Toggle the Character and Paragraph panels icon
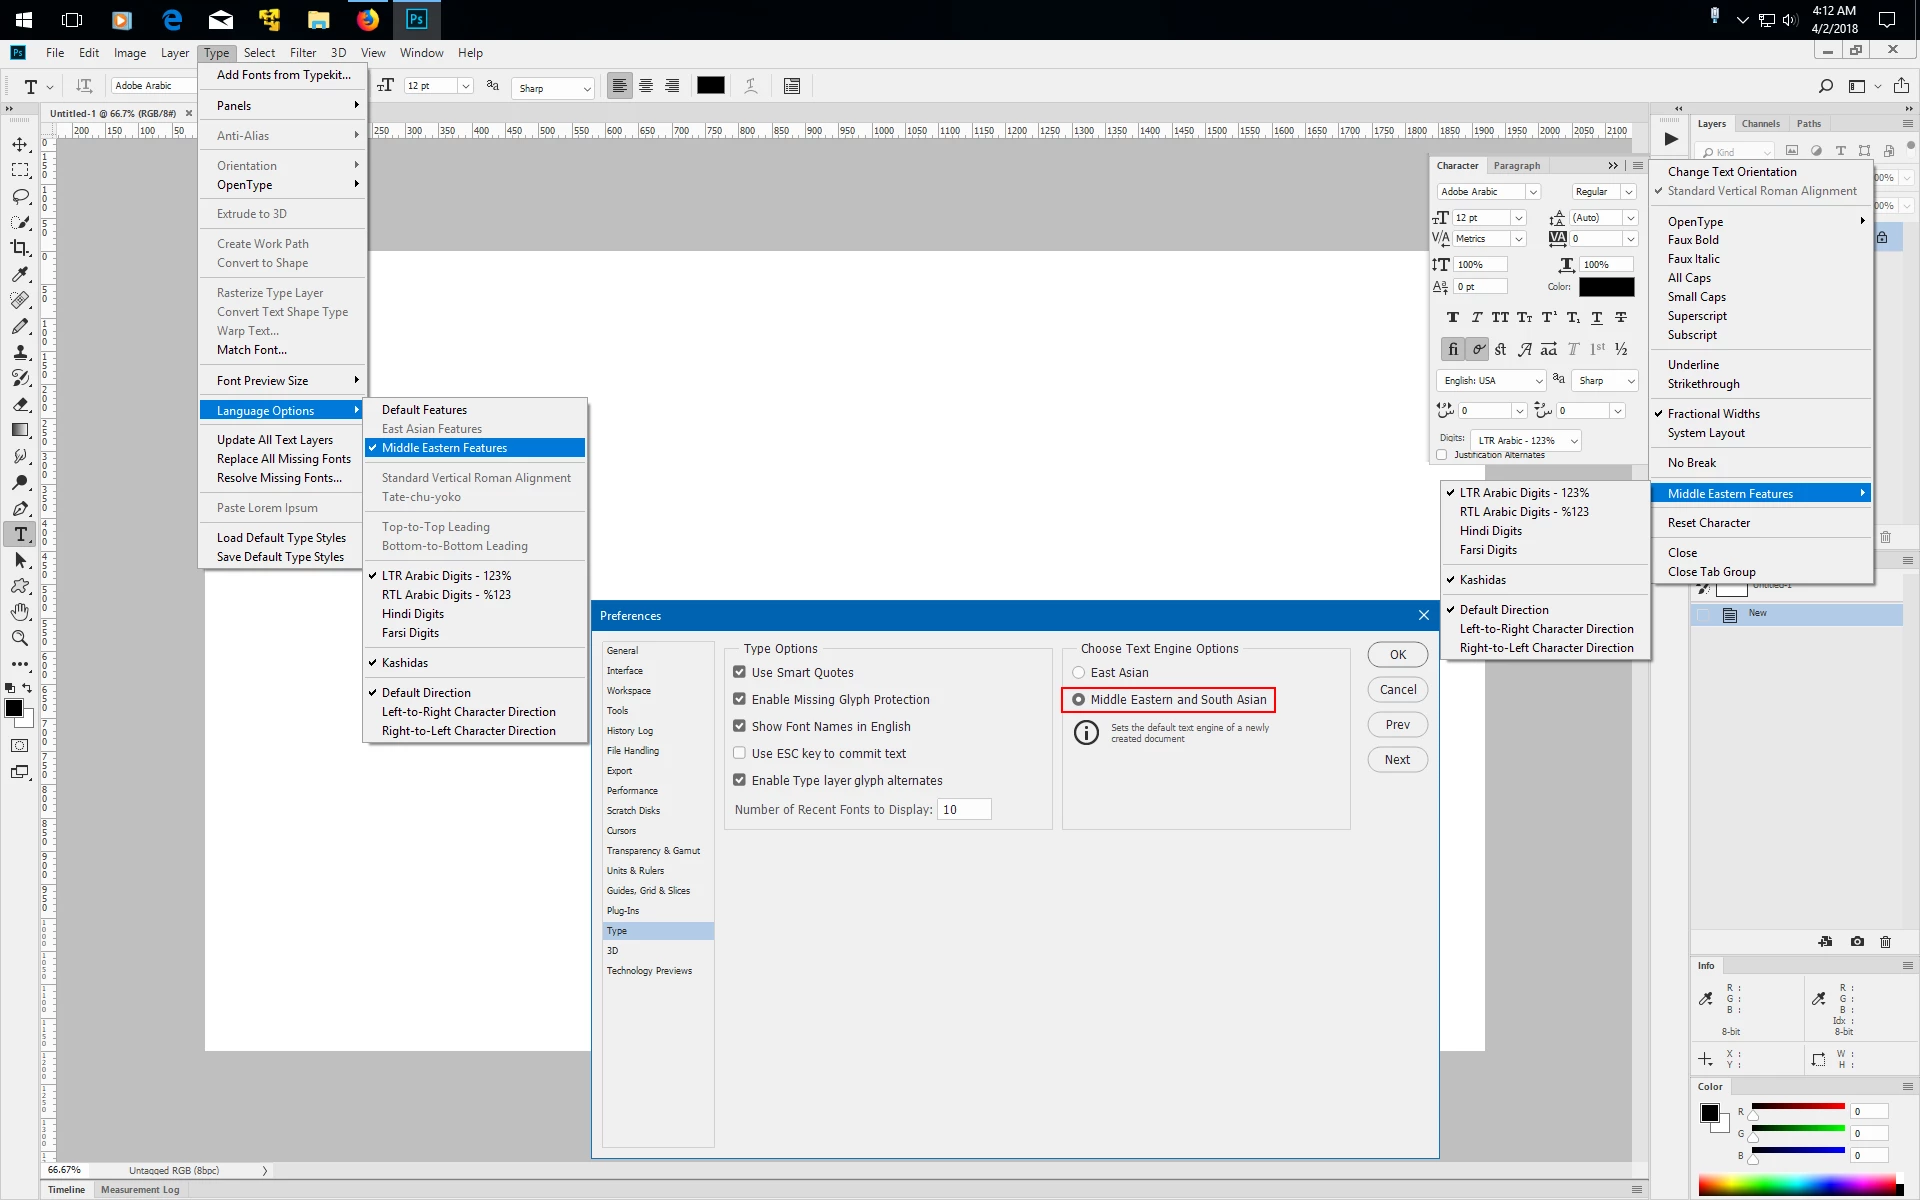Viewport: 1920px width, 1200px height. 792,86
